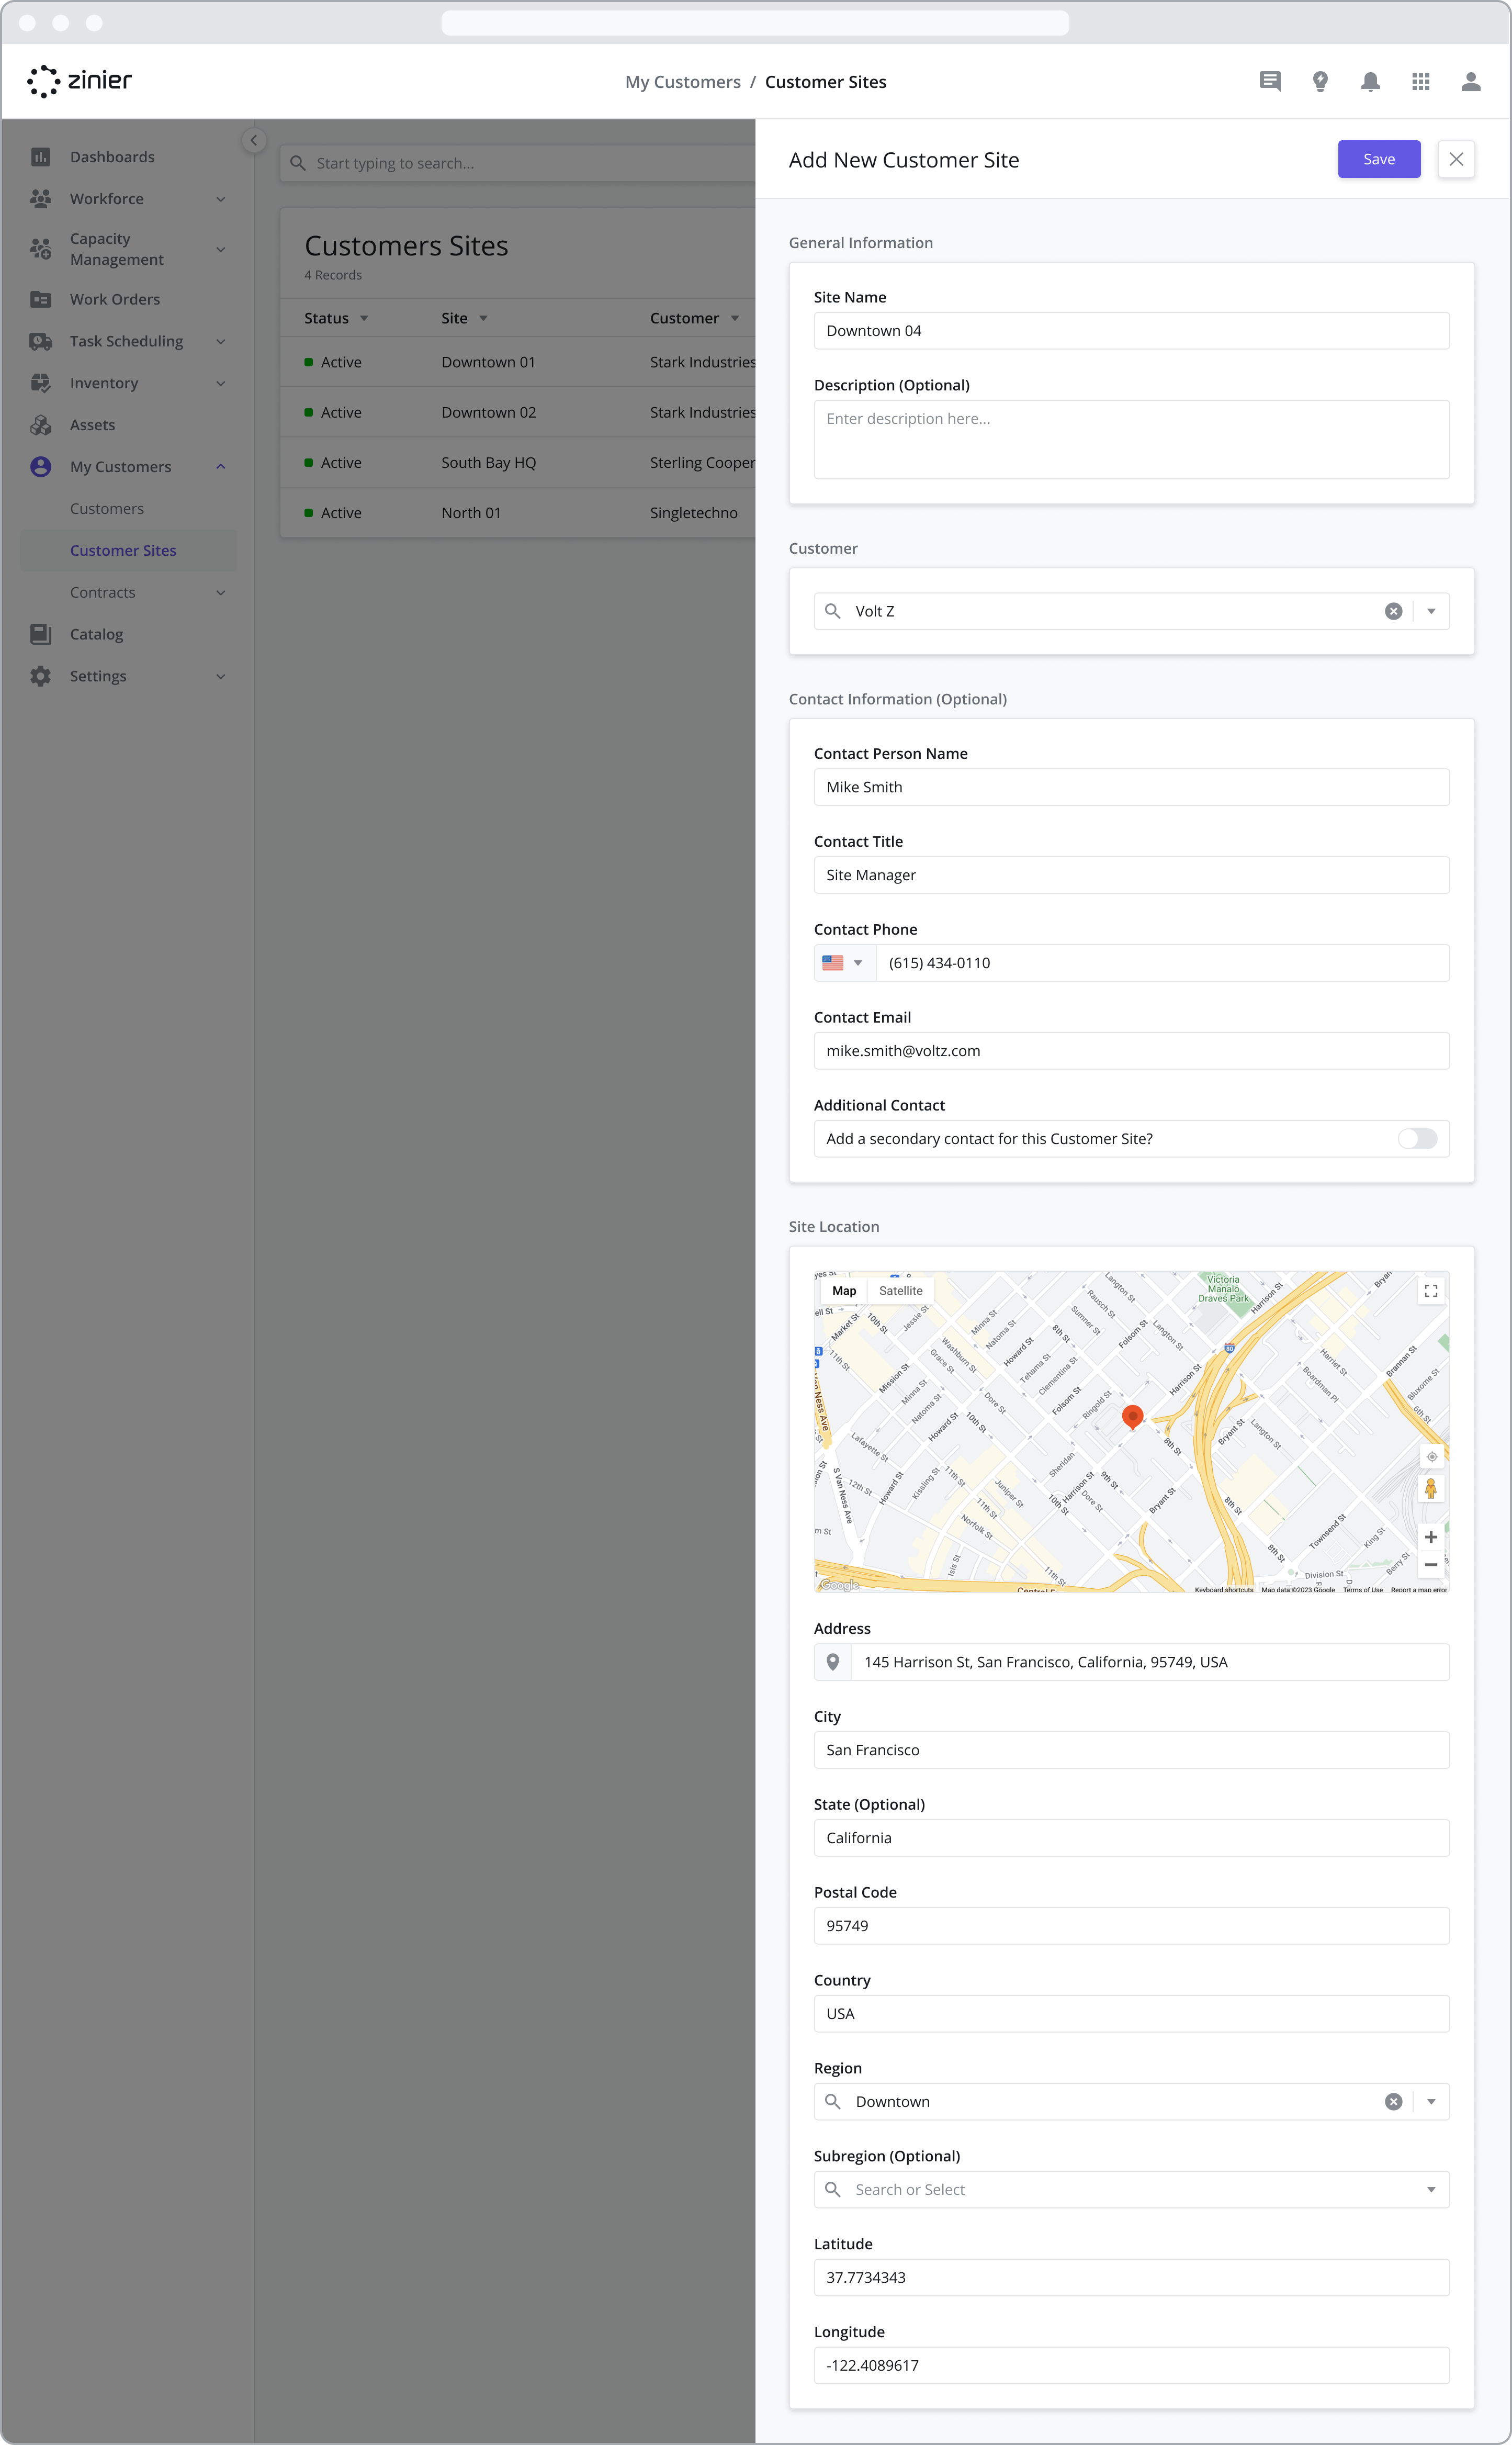Save the new customer site
The height and width of the screenshot is (2445, 1512).
(1379, 159)
